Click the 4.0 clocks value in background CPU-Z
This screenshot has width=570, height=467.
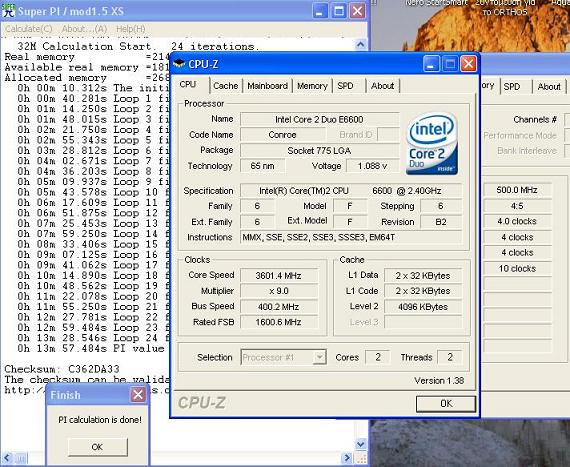(517, 221)
